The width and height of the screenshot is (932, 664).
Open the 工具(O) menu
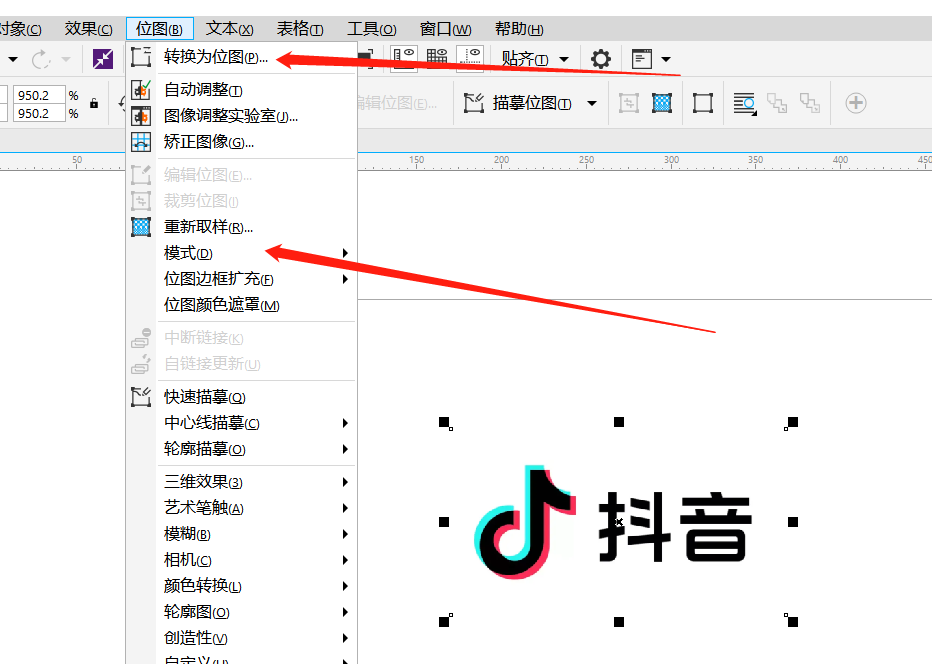371,29
